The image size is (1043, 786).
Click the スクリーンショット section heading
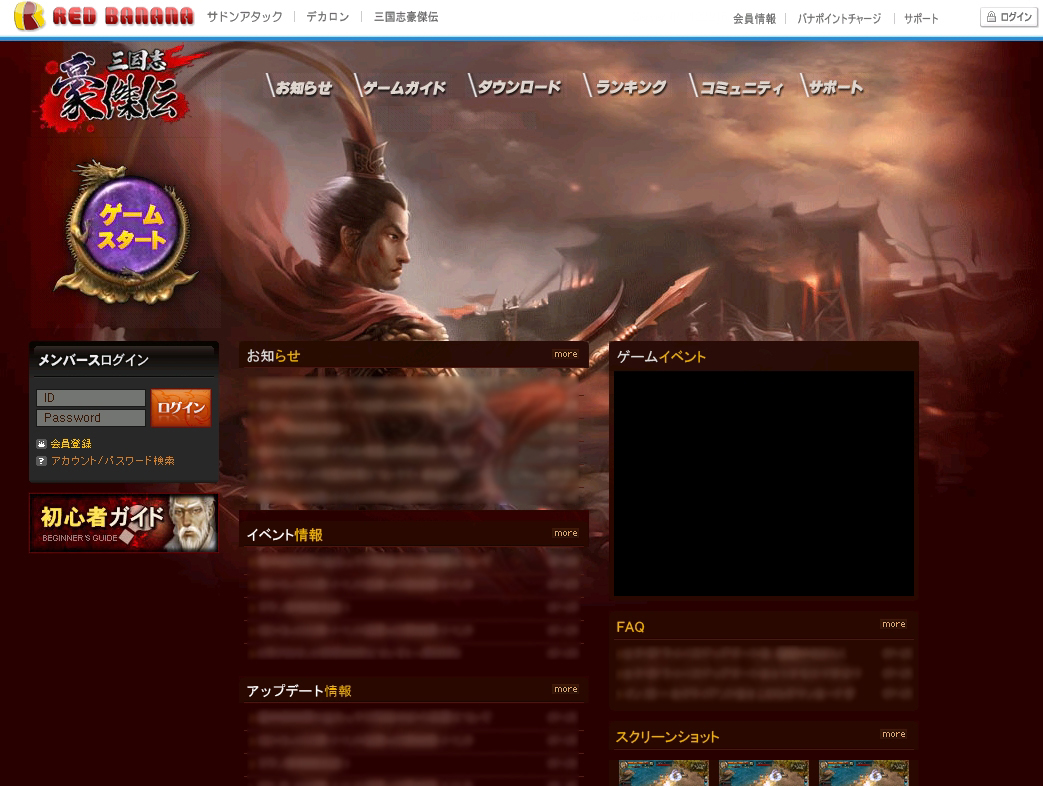coord(668,737)
